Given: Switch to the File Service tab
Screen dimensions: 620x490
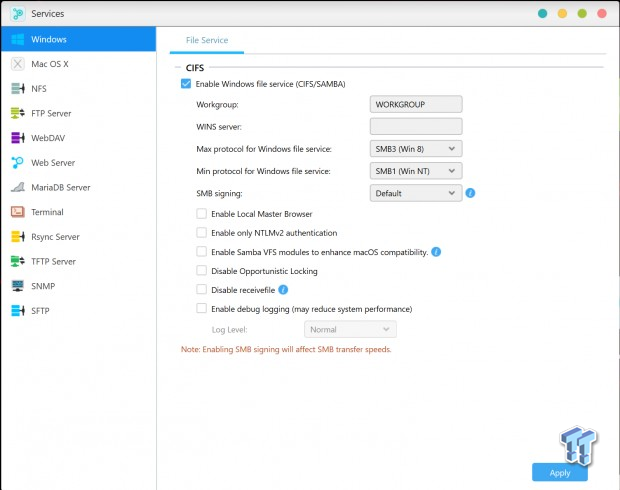Looking at the screenshot, I should tap(207, 40).
